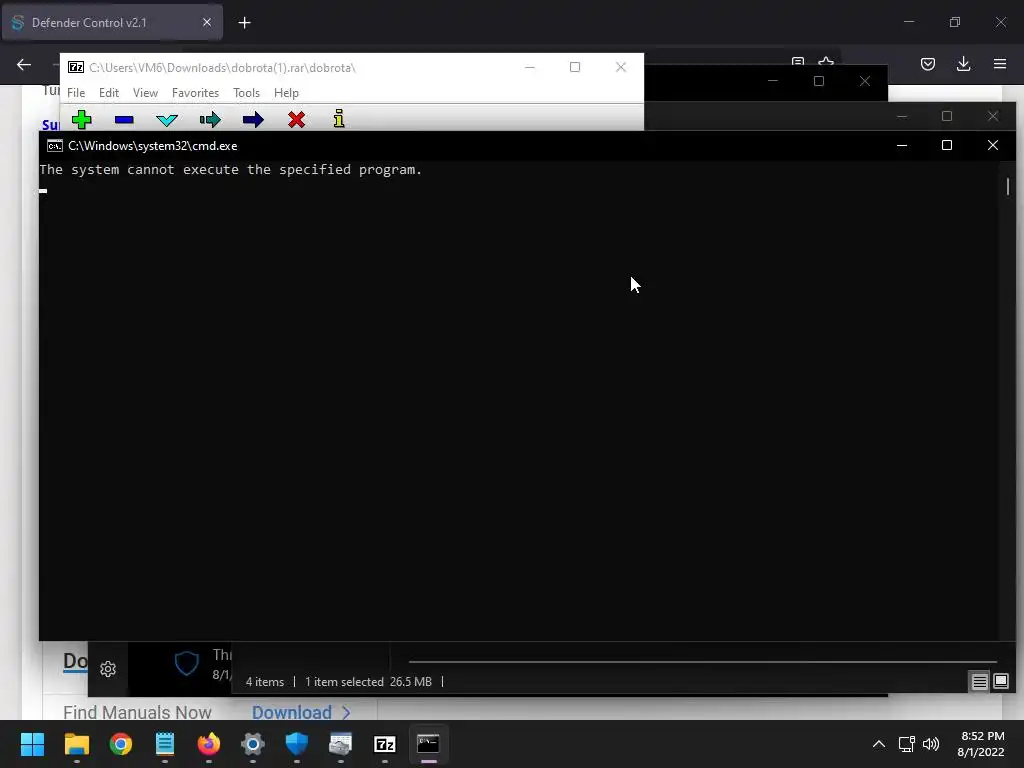This screenshot has width=1024, height=768.
Task: Click the cmd.exe title bar icon
Action: (x=55, y=146)
